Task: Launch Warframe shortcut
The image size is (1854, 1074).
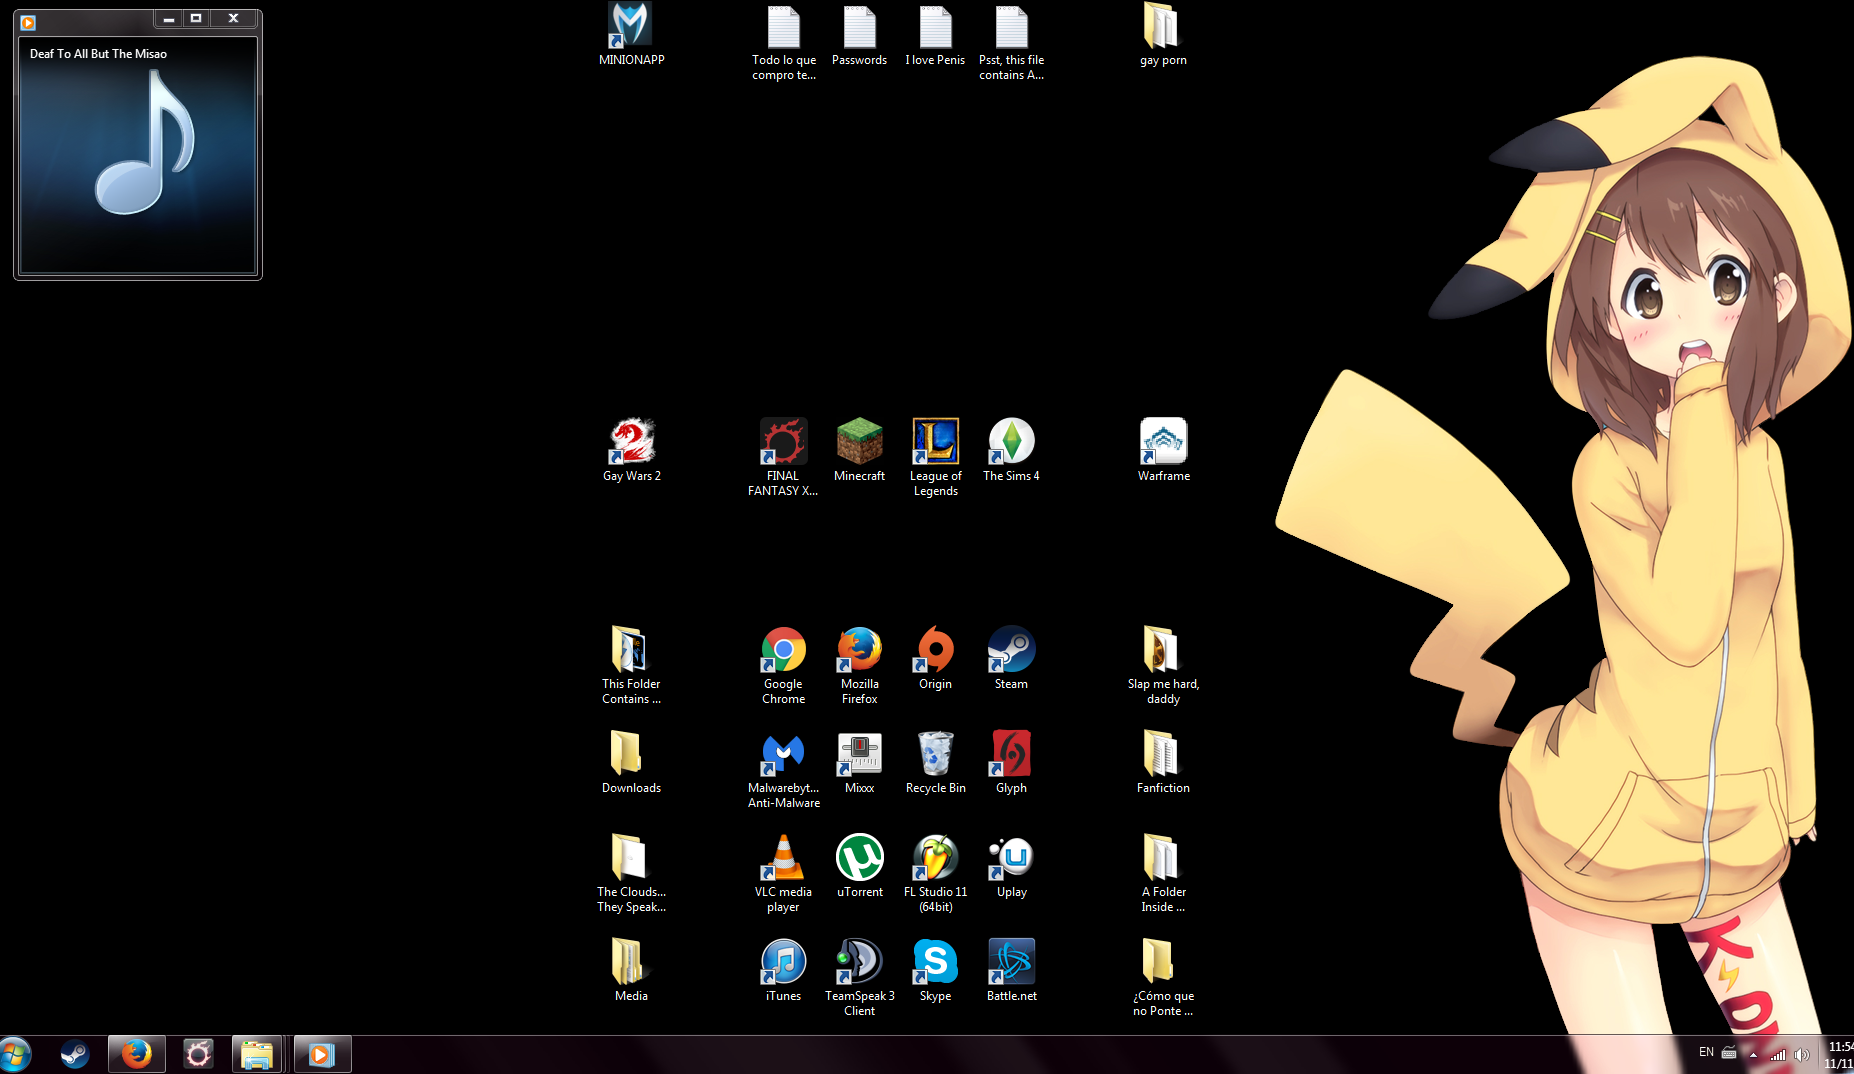Action: (x=1164, y=450)
